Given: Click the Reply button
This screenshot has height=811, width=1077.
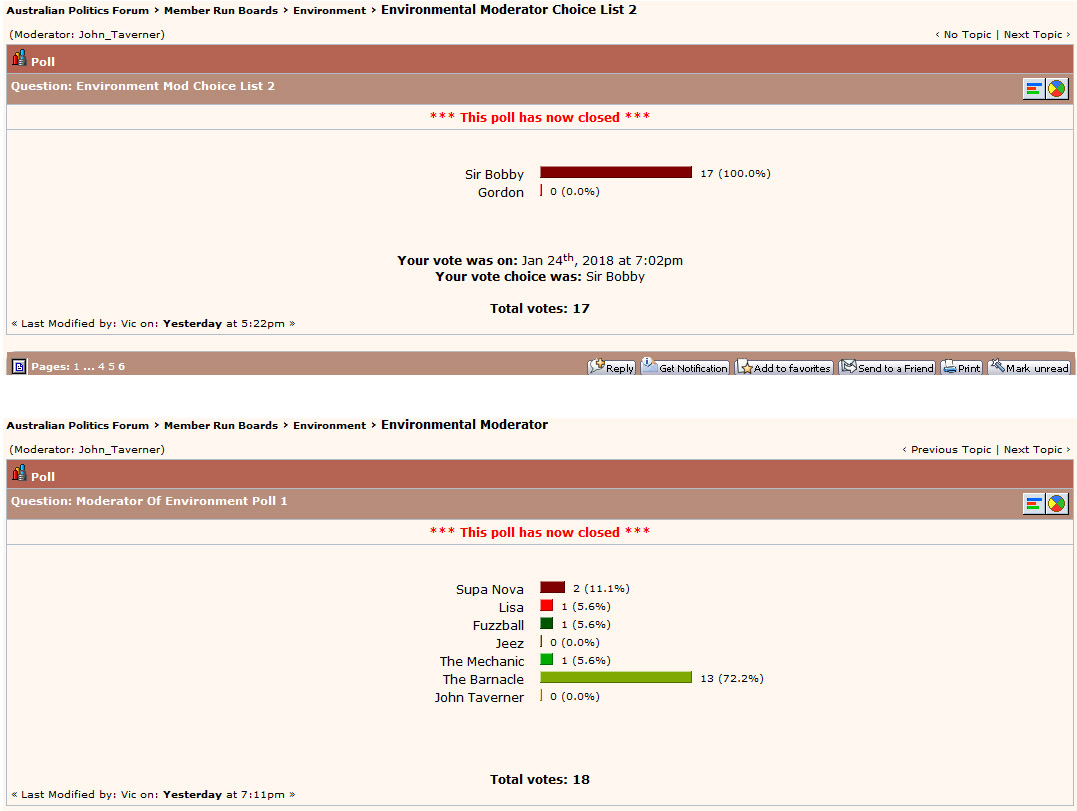Looking at the screenshot, I should [612, 367].
